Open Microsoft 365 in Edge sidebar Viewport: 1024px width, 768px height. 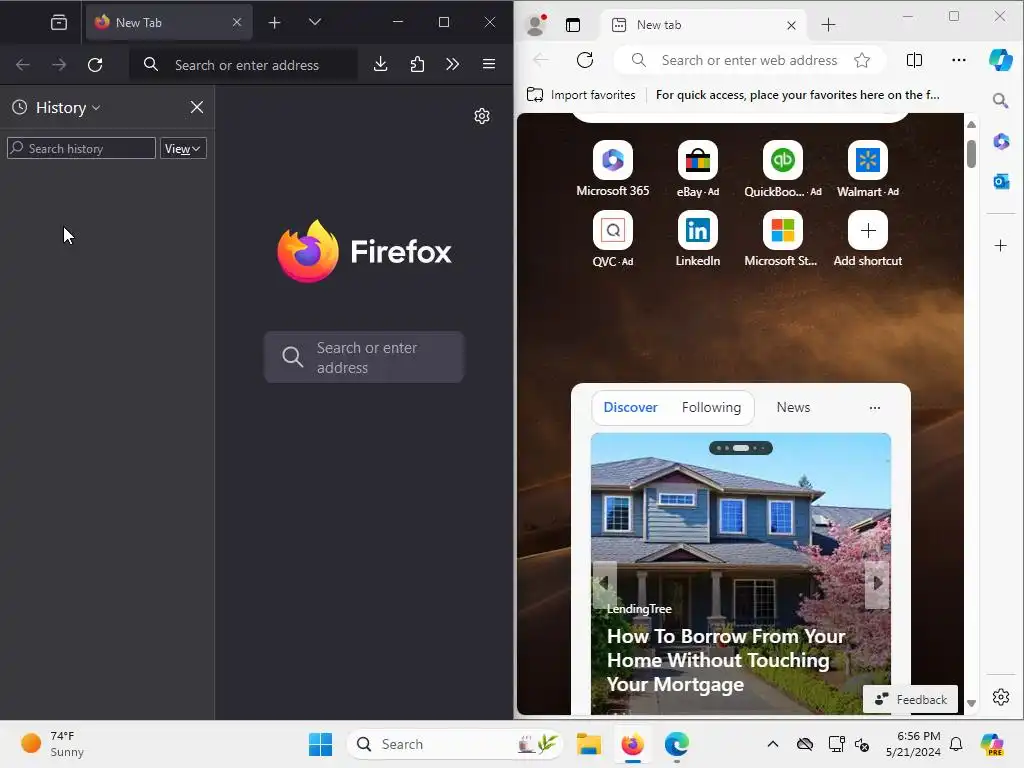(1000, 141)
